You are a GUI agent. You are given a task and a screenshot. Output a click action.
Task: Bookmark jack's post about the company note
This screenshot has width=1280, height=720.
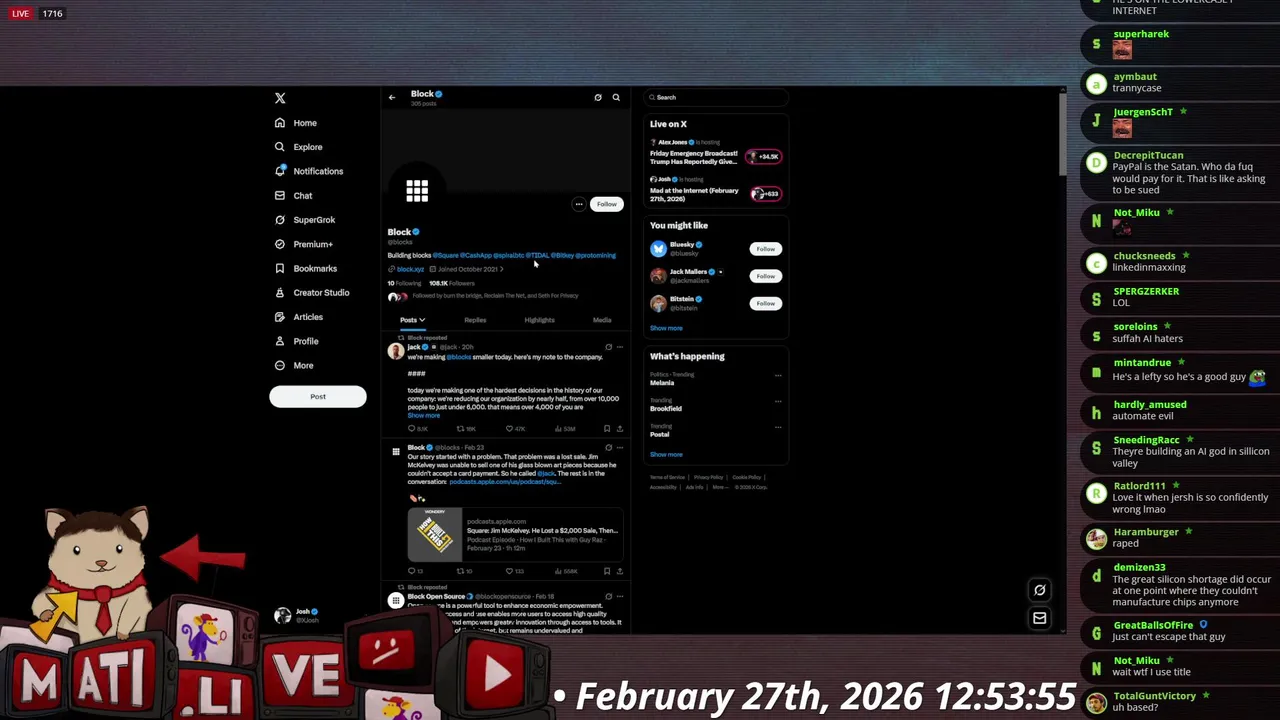coord(607,429)
